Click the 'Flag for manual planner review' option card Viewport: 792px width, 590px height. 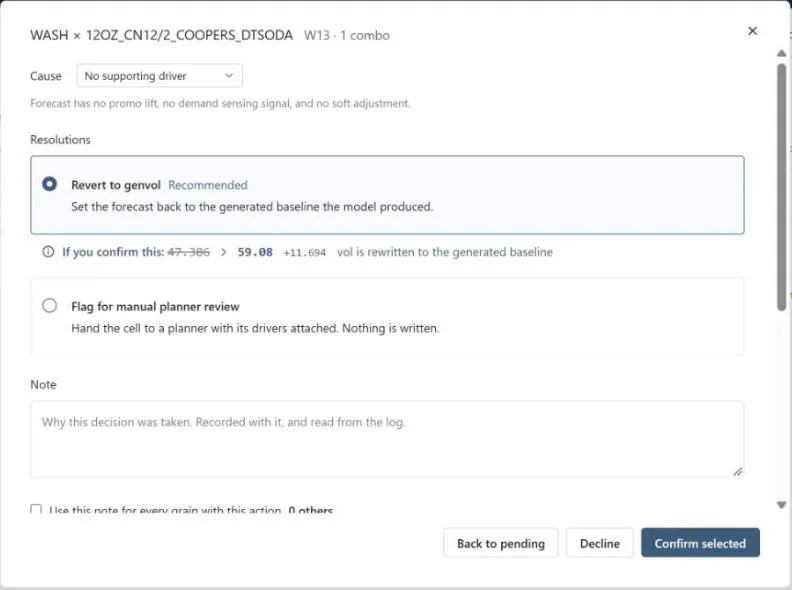click(387, 316)
